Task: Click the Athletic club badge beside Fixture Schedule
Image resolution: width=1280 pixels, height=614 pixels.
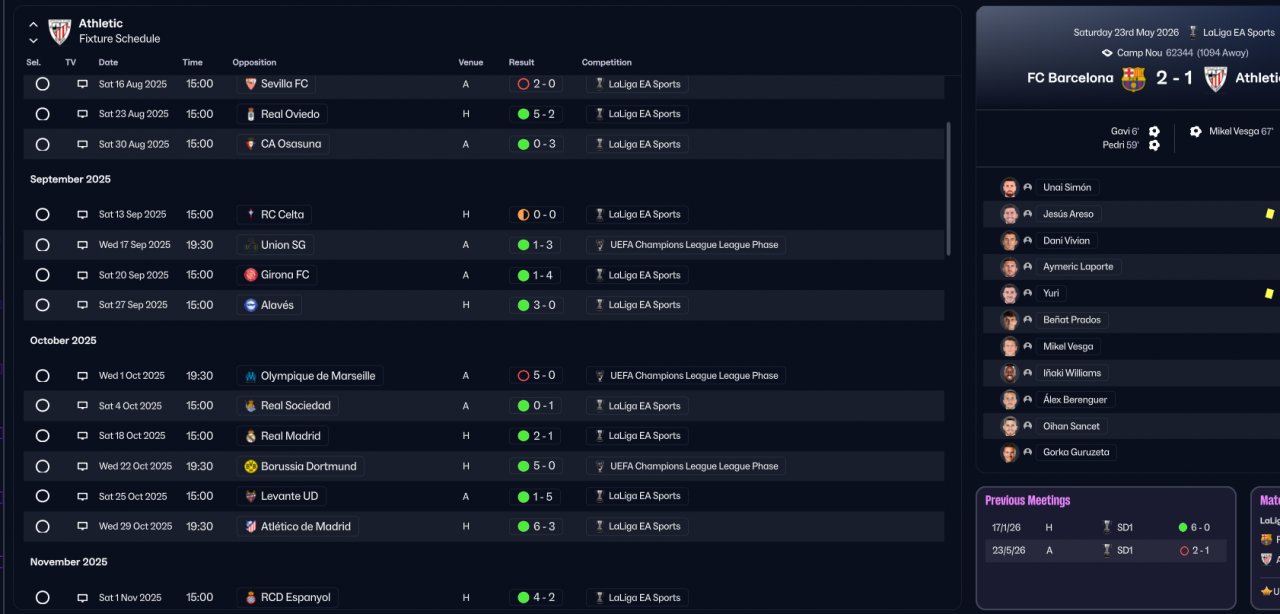Action: pos(60,31)
